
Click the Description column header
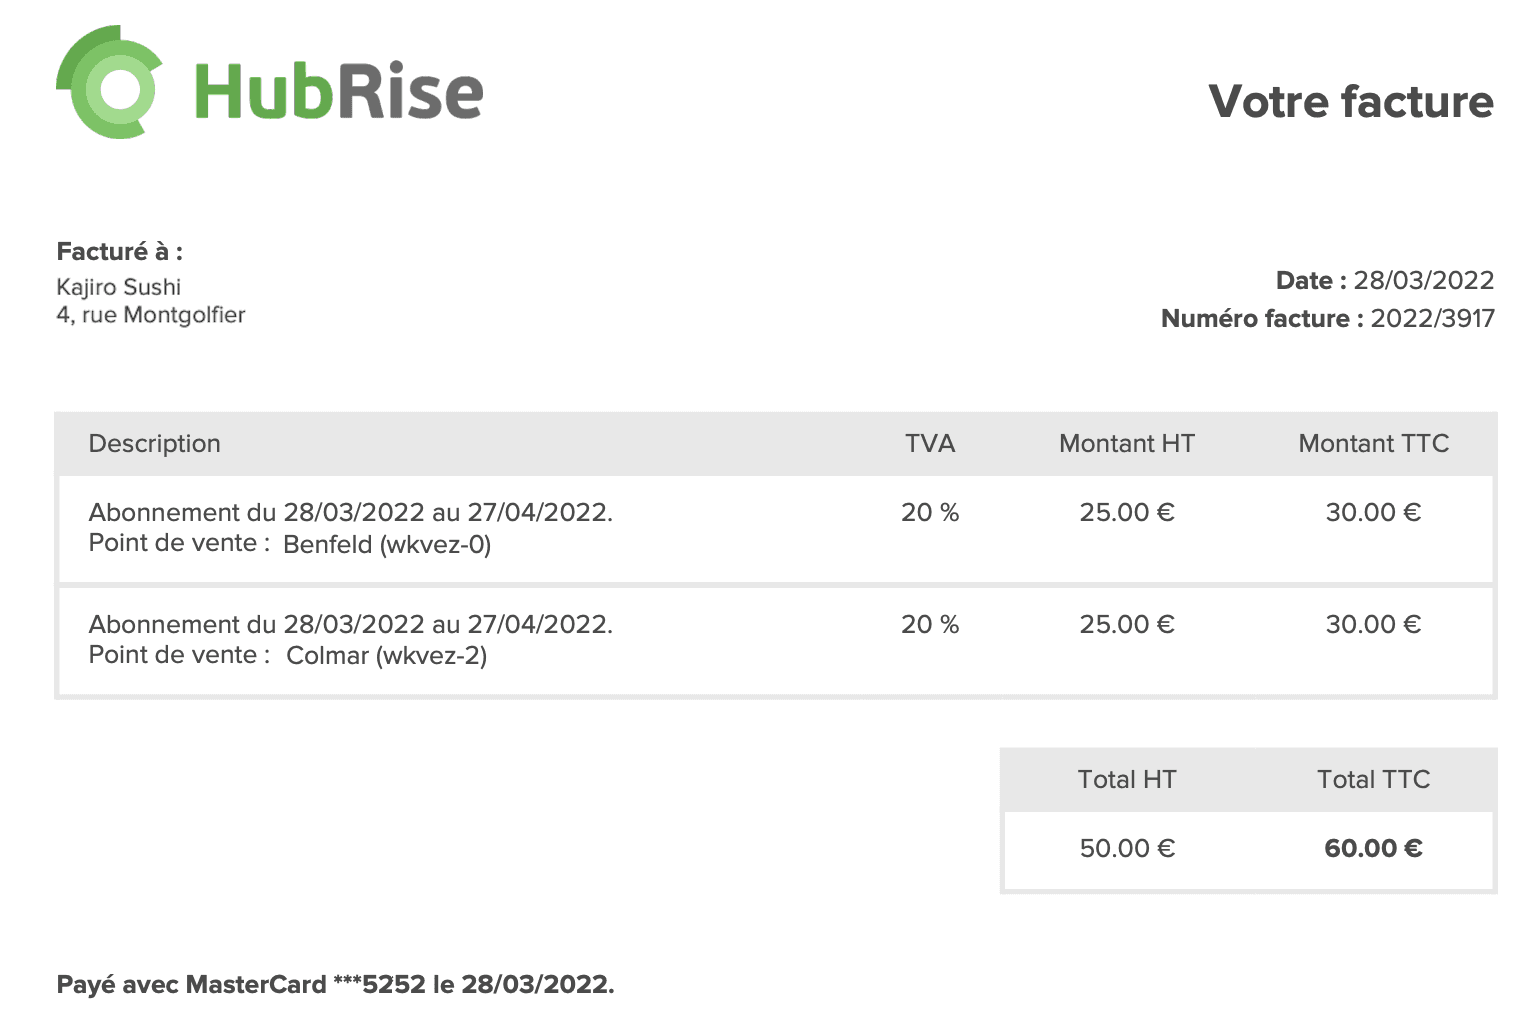pyautogui.click(x=154, y=443)
